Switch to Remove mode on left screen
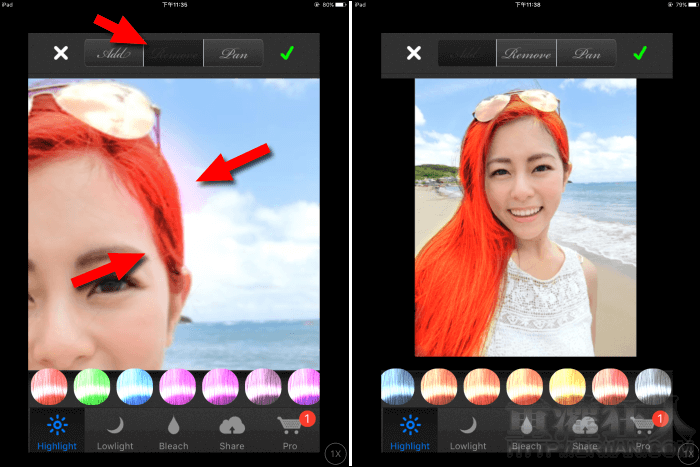The height and width of the screenshot is (467, 700). tap(173, 53)
